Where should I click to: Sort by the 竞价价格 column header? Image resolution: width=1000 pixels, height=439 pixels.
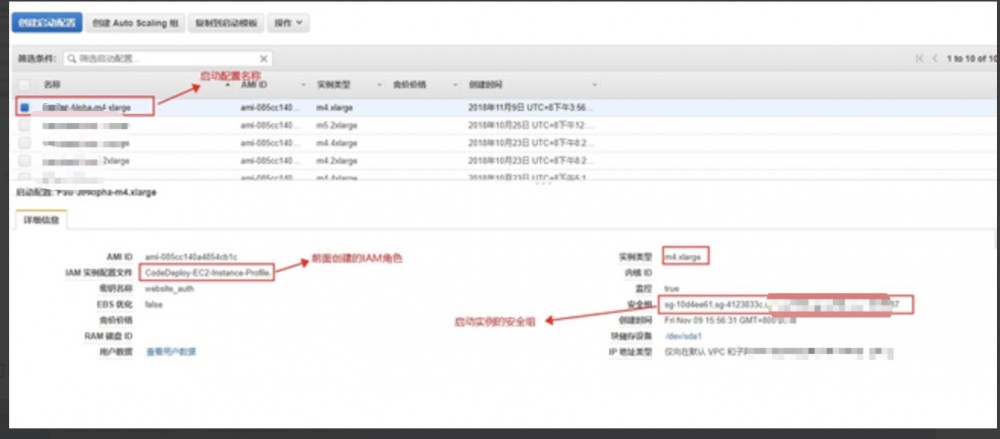409,85
